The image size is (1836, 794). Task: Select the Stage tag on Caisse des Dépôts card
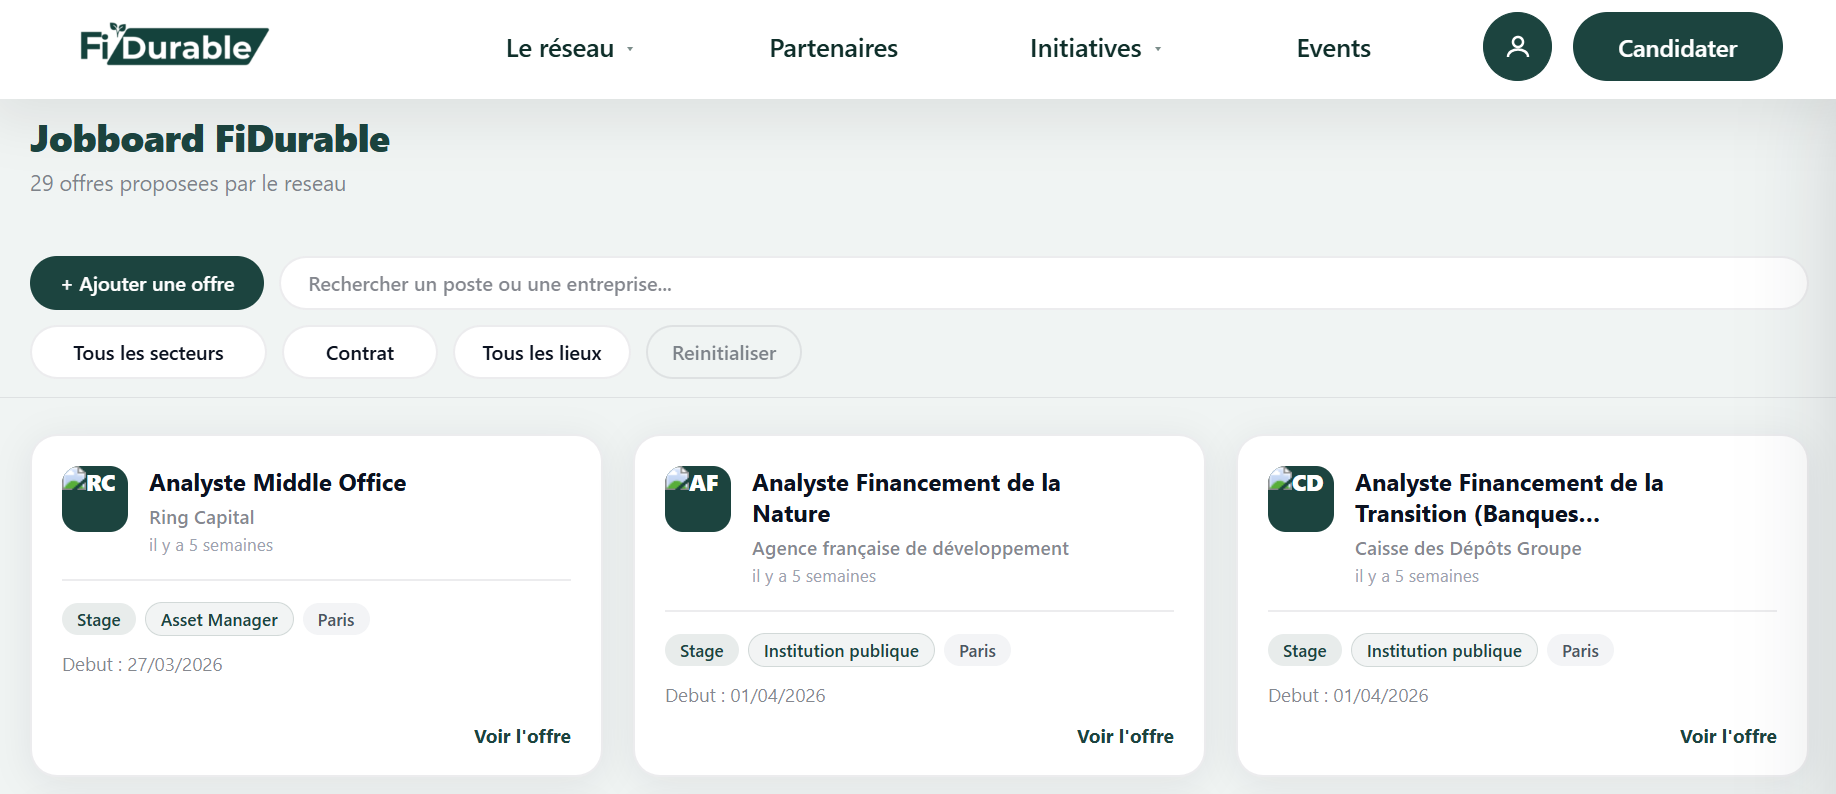coord(1305,651)
